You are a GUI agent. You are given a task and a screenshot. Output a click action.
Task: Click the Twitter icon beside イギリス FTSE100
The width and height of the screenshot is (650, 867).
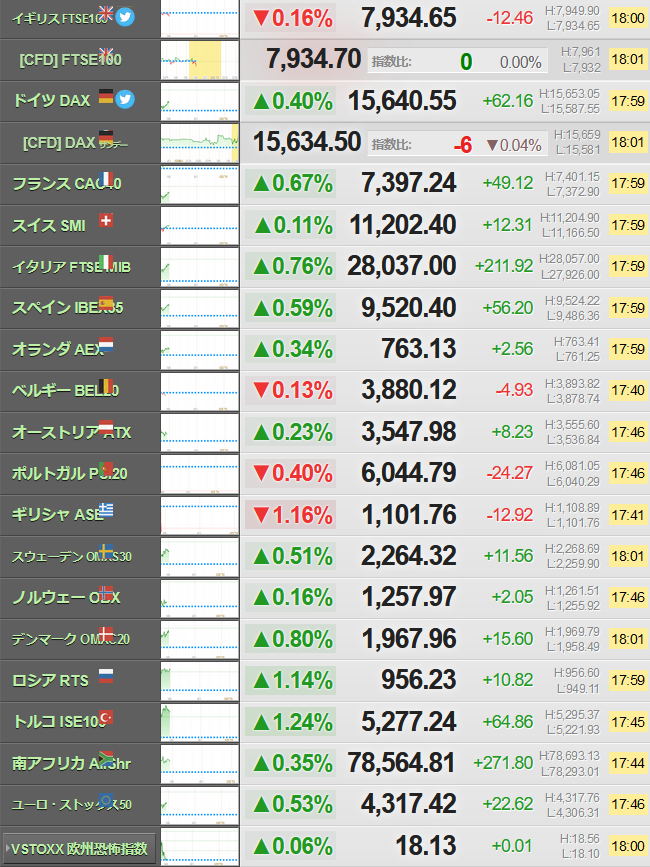point(125,17)
